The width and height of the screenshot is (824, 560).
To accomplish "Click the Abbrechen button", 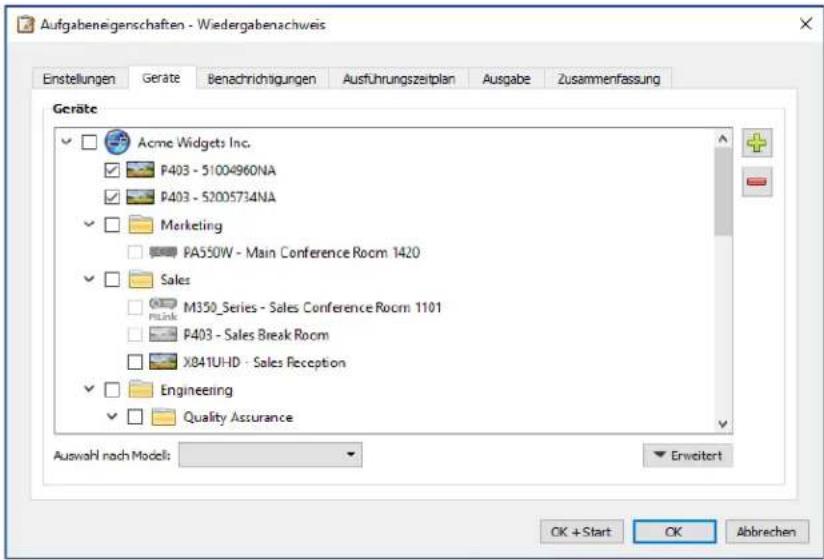I will [x=767, y=532].
